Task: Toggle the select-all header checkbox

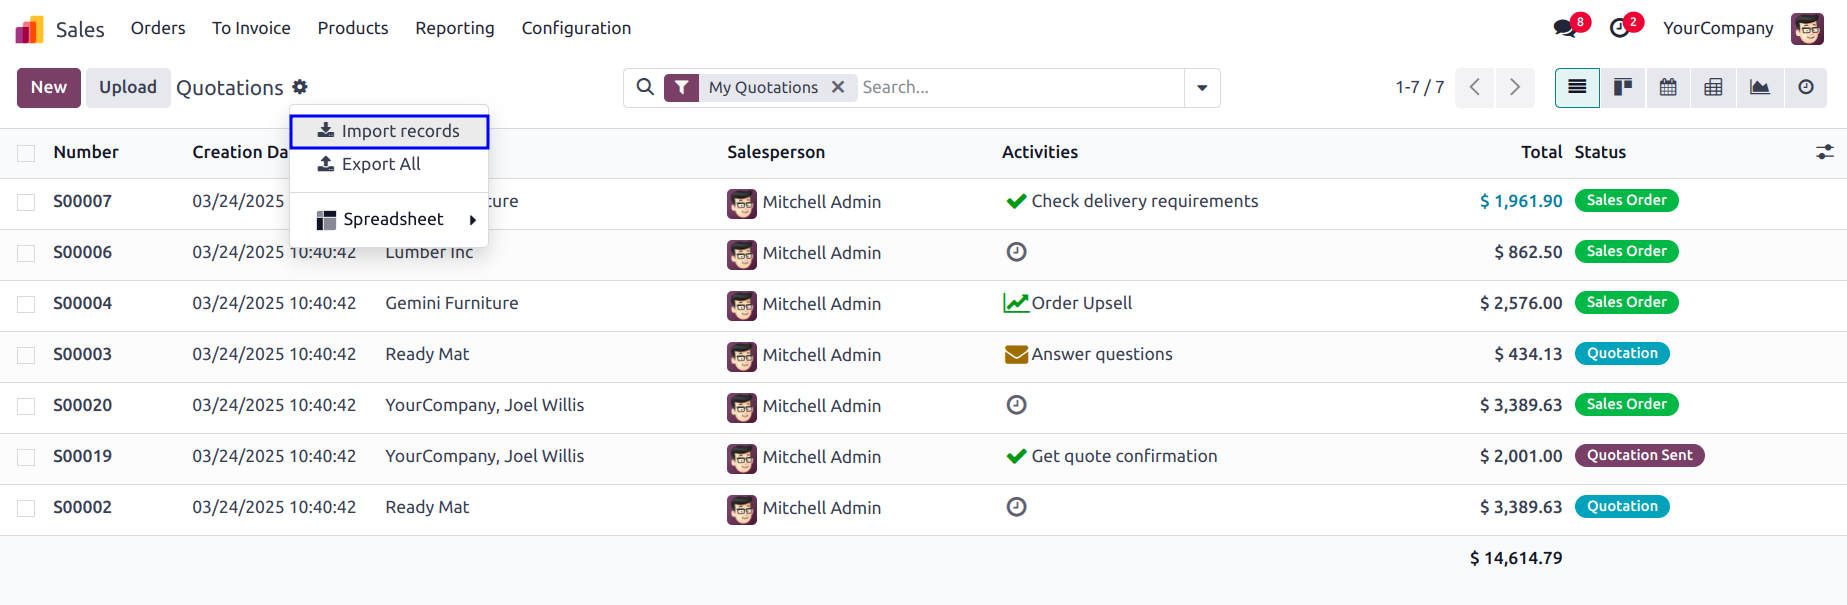Action: coord(26,153)
